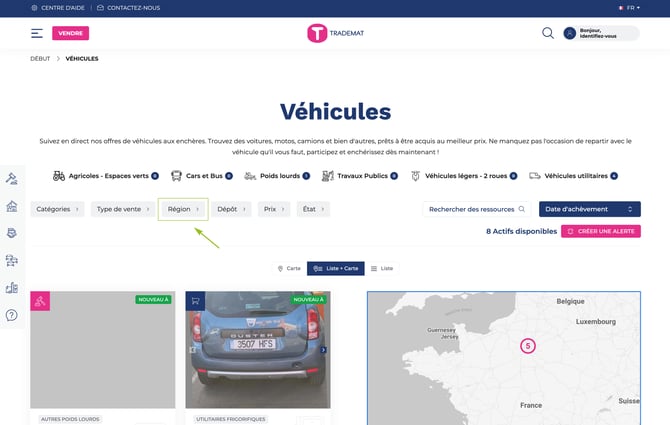670x425 pixels.
Task: Click the third sidebar icon below house
Action: click(12, 233)
